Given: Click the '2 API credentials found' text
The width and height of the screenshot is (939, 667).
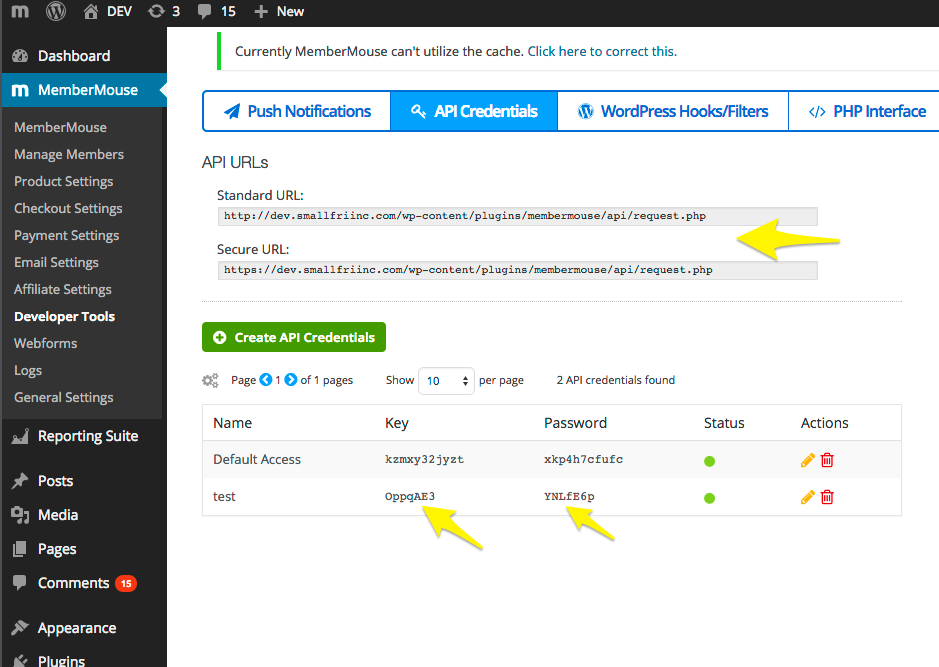Looking at the screenshot, I should click(616, 380).
